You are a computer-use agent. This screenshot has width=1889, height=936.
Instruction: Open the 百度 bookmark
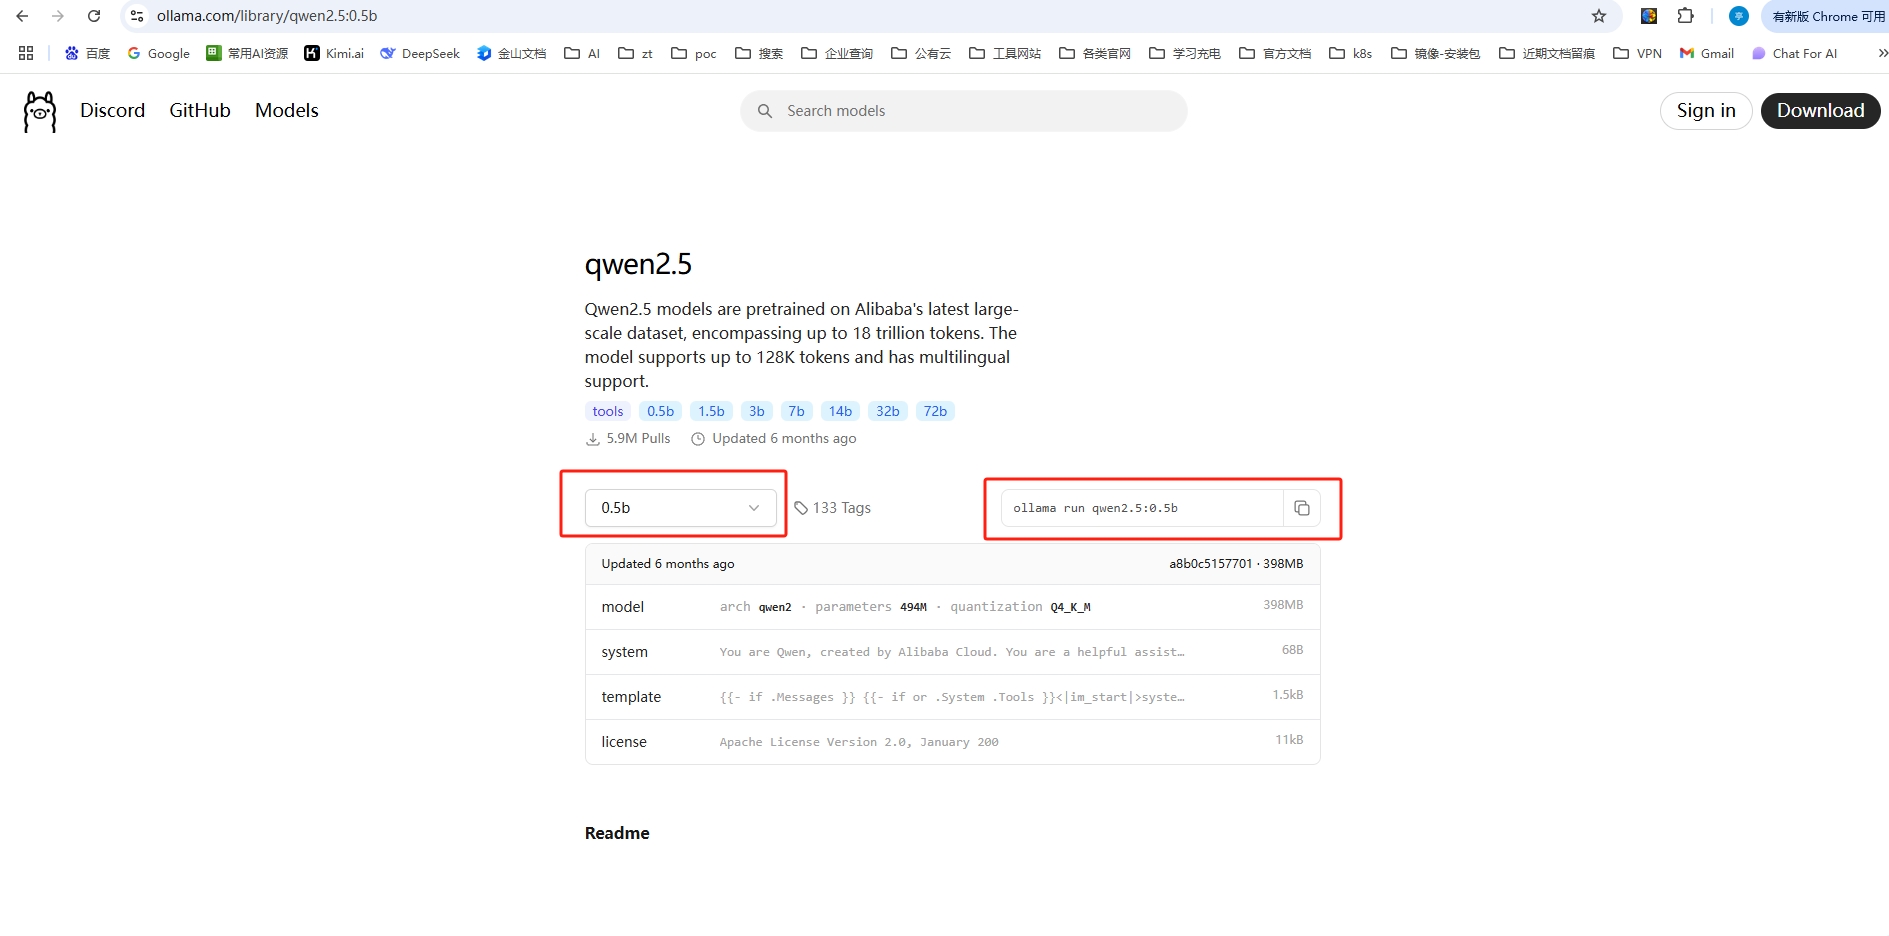[87, 53]
